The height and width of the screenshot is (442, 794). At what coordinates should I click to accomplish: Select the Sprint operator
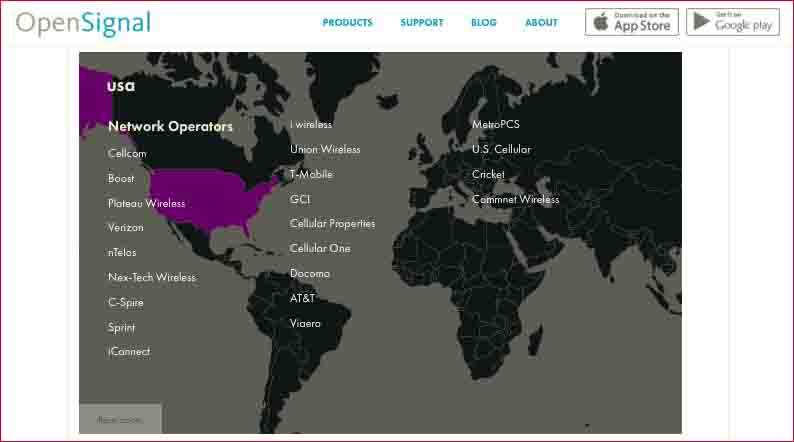[x=122, y=328]
